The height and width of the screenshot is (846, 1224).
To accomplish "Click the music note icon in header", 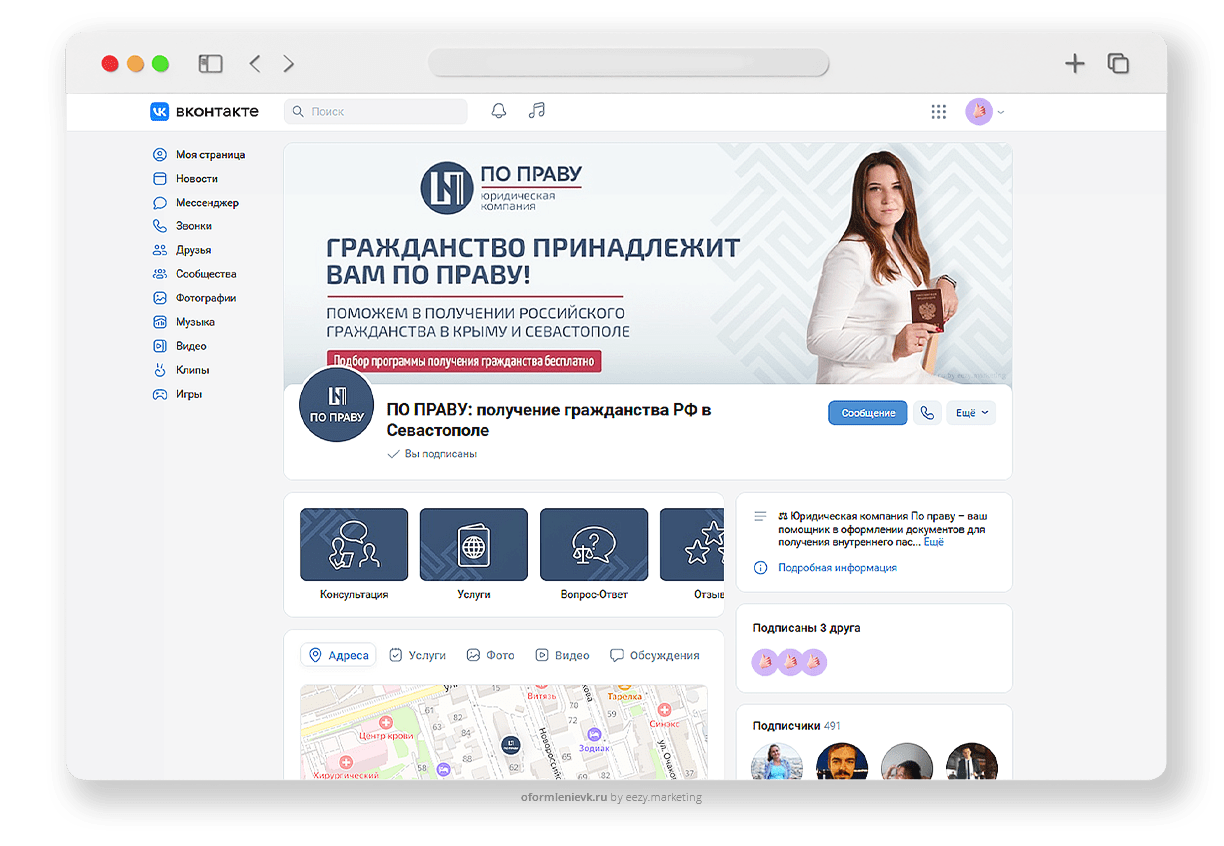I will coord(537,111).
